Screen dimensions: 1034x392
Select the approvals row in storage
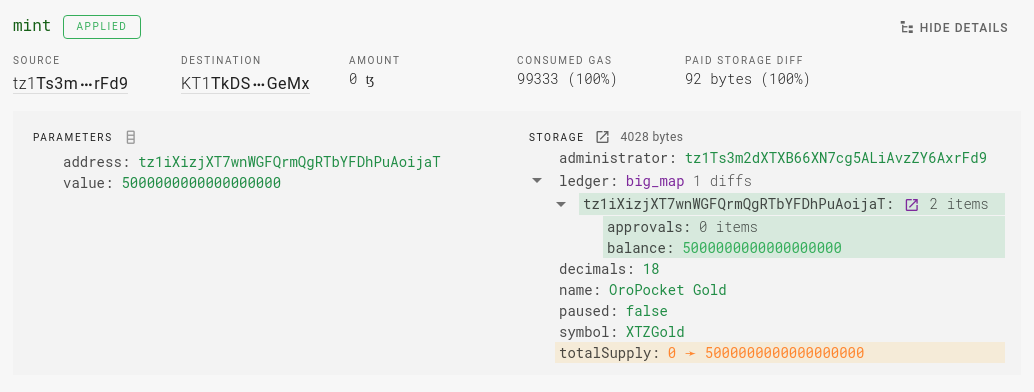click(x=804, y=227)
